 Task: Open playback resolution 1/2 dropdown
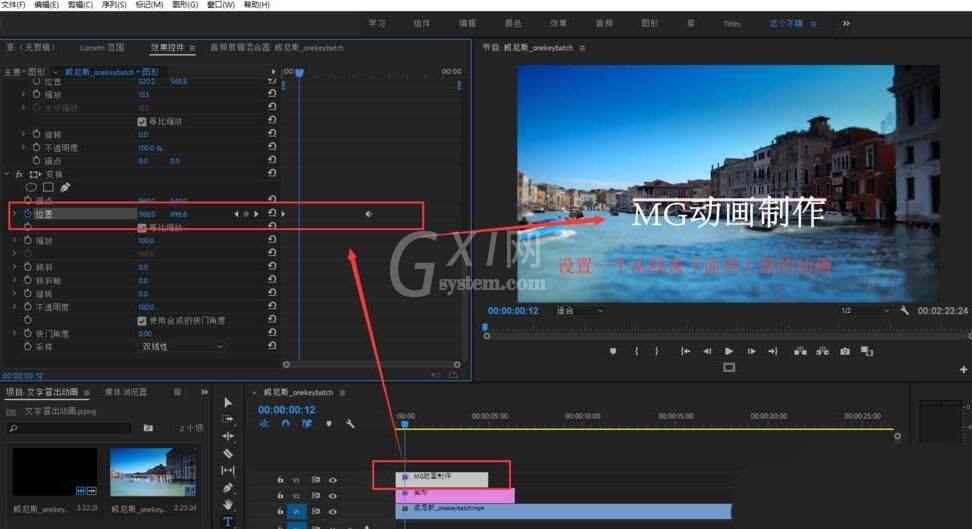864,310
